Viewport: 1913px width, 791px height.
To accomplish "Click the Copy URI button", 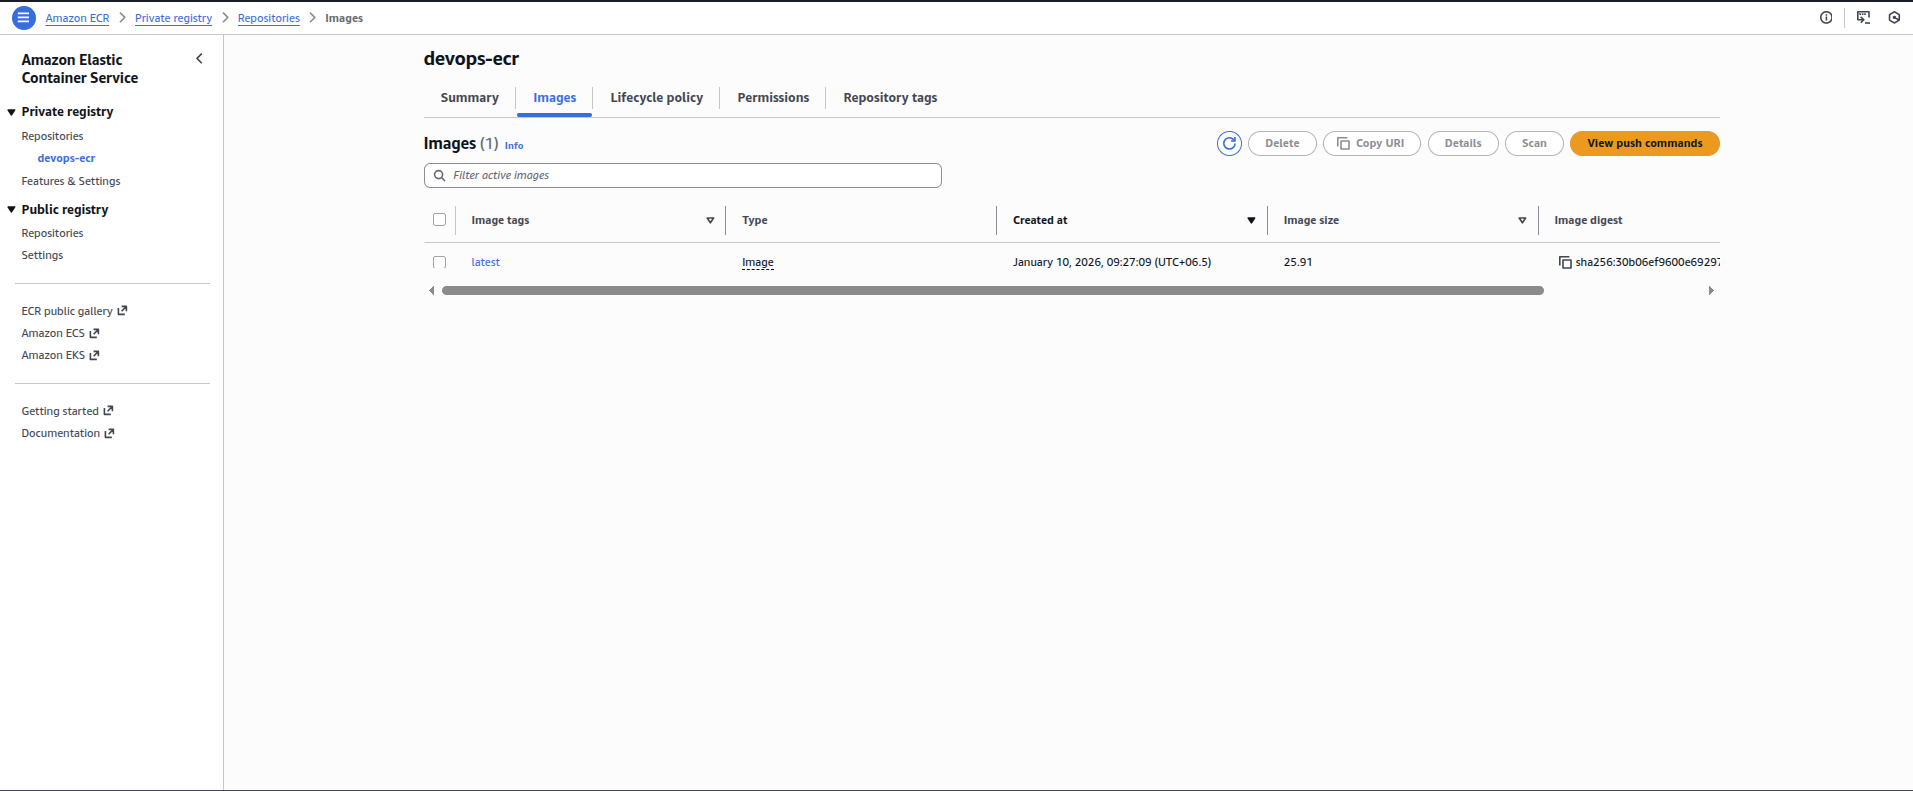I will pos(1371,144).
